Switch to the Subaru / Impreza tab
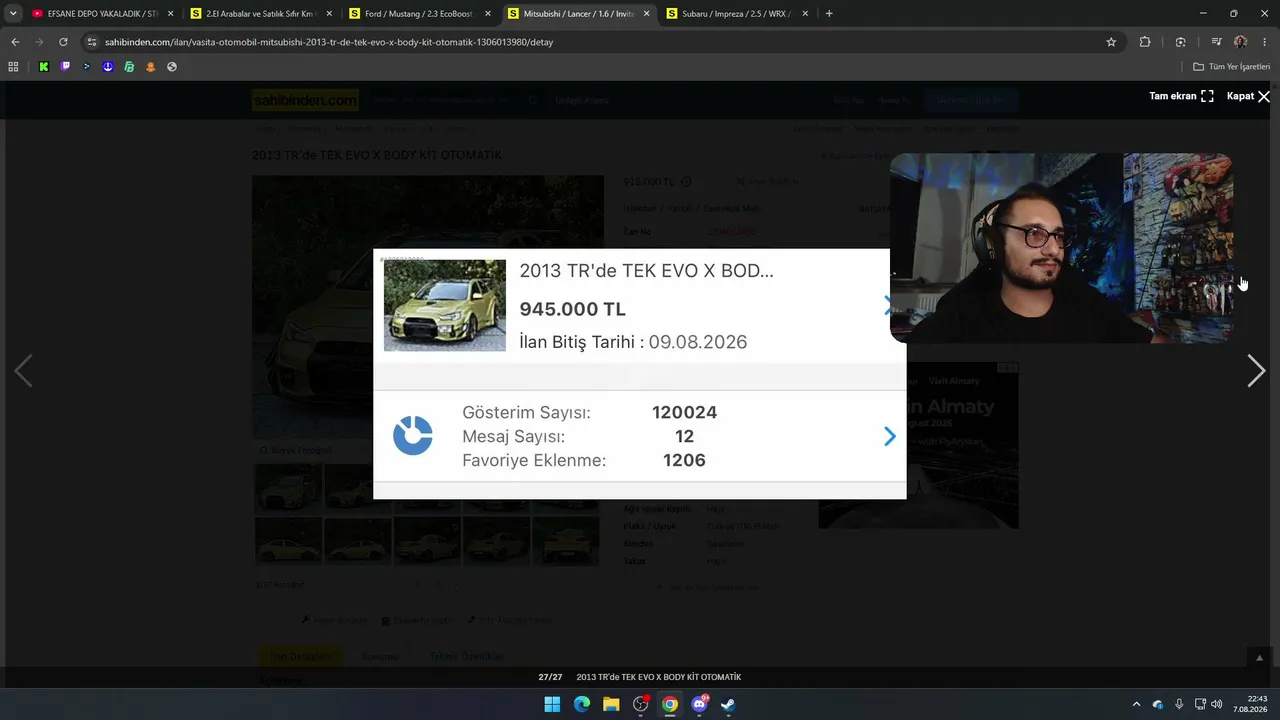Image resolution: width=1280 pixels, height=720 pixels. 735,14
